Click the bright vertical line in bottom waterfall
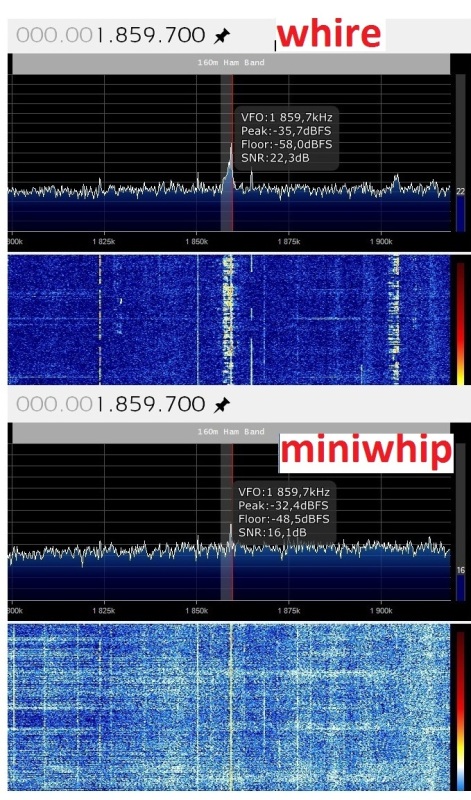471x800 pixels. (x=230, y=707)
